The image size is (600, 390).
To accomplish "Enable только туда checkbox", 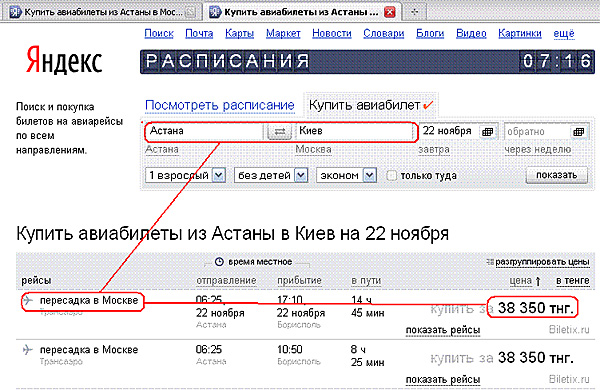I will 391,175.
